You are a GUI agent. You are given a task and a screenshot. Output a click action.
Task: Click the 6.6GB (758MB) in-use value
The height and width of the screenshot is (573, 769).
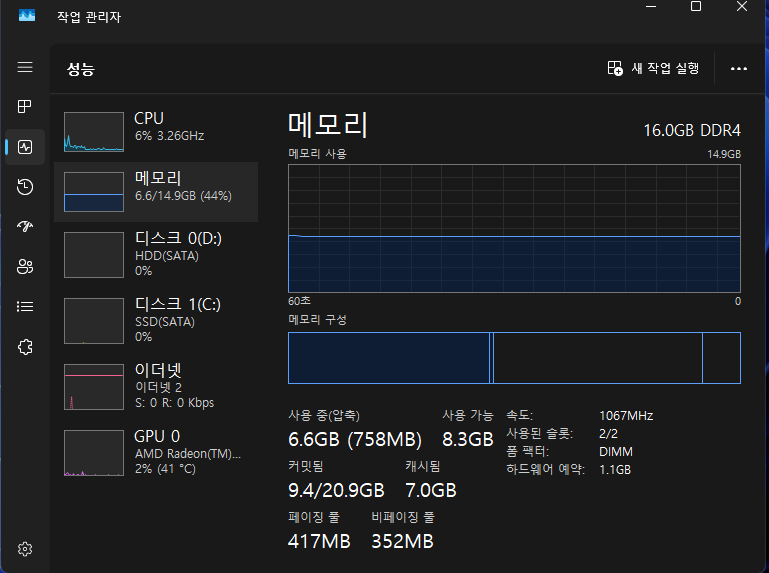coord(355,440)
